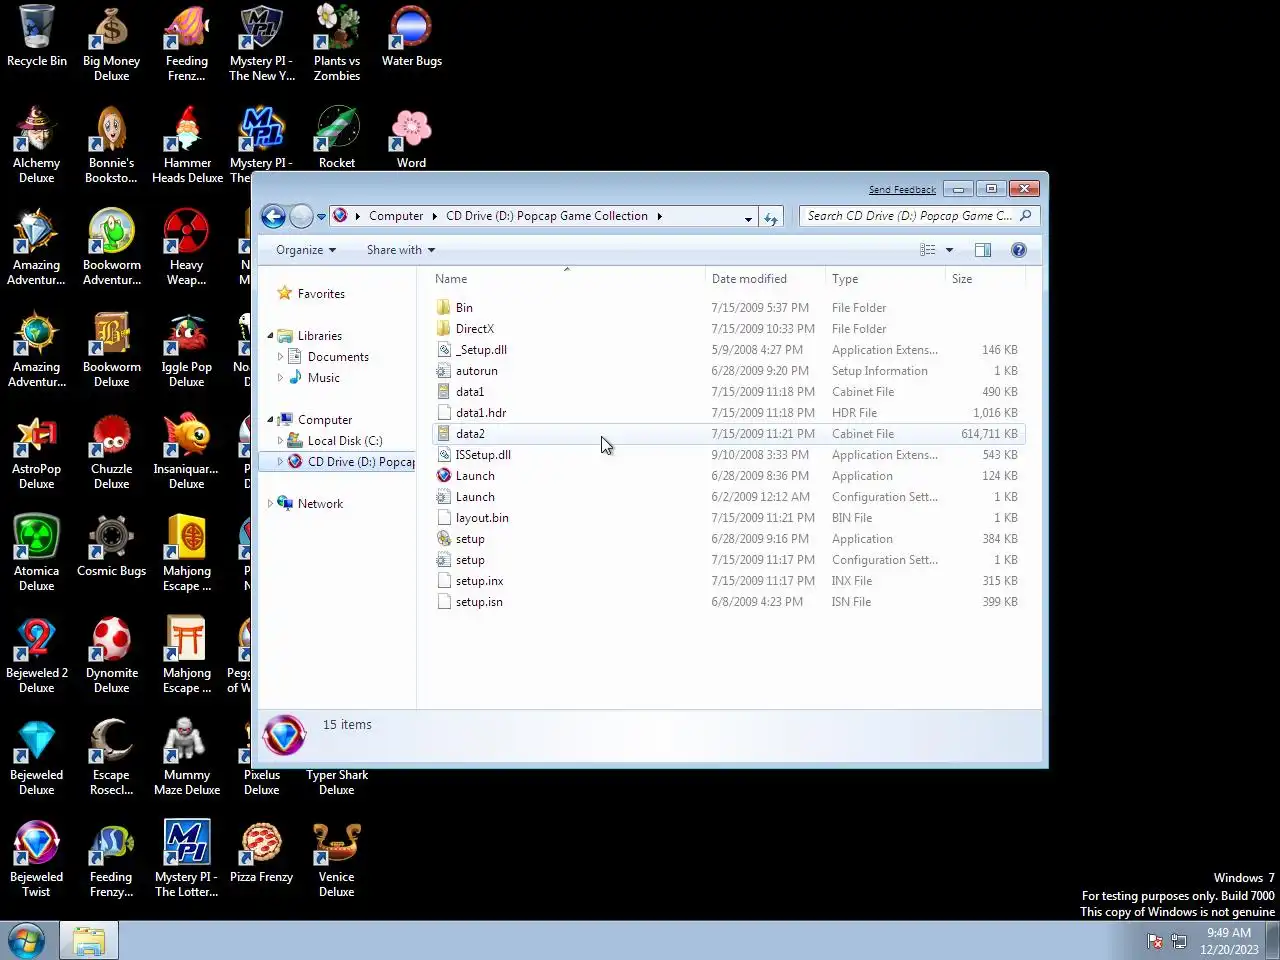The image size is (1280, 960).
Task: Open recent pages dropdown beside Forward
Action: tap(321, 217)
